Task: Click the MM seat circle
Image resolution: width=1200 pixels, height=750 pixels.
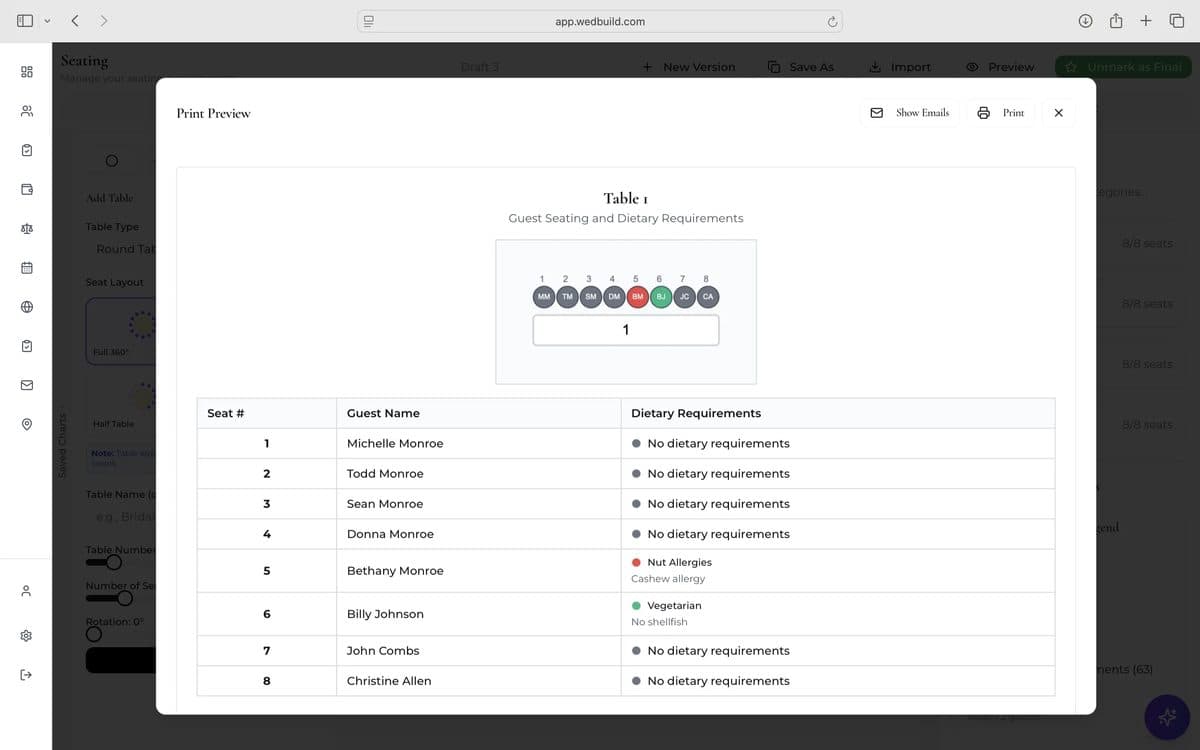Action: click(544, 297)
